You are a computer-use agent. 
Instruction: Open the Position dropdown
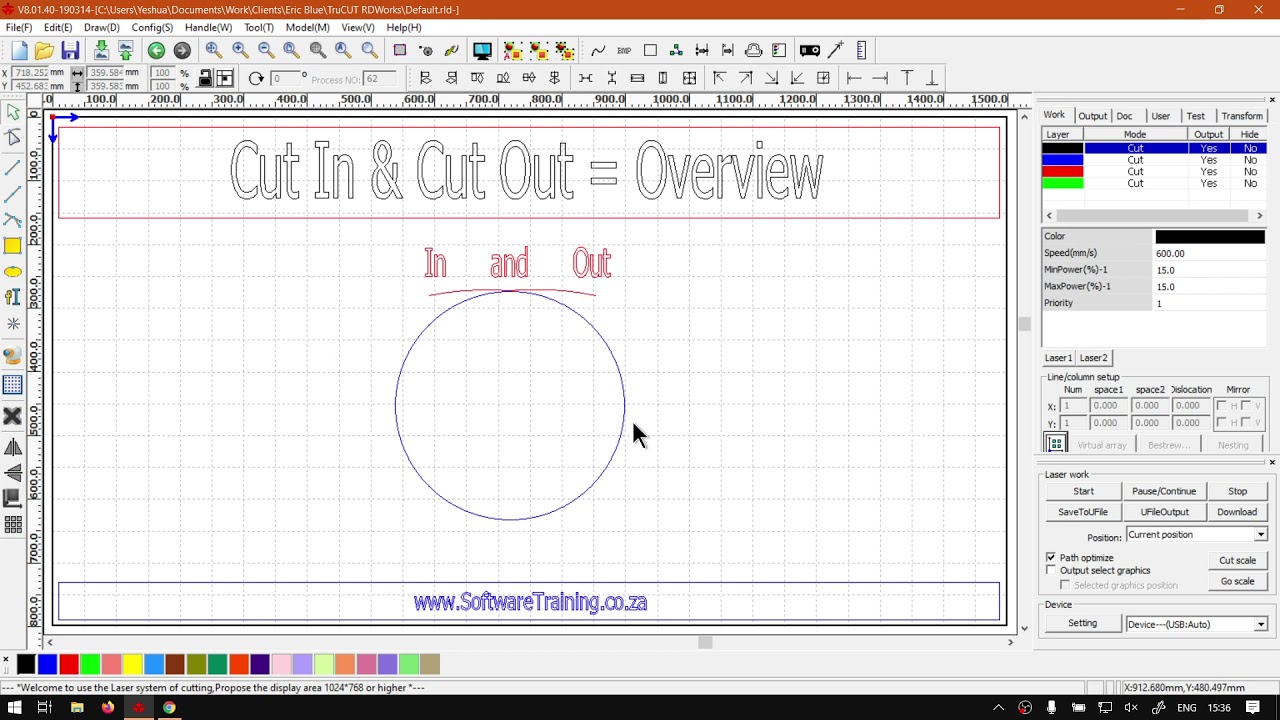click(1261, 535)
